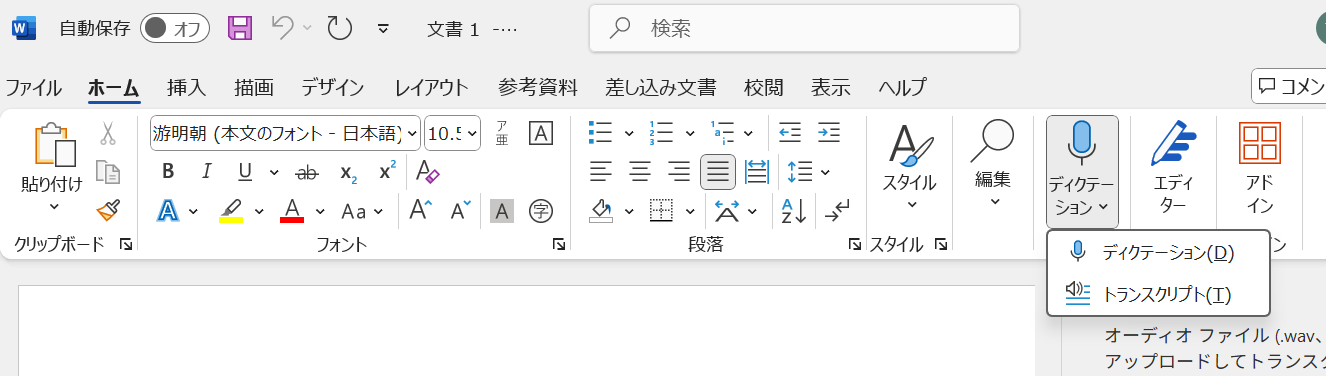This screenshot has width=1326, height=376.
Task: Toggle Subscript formatting
Action: (349, 172)
